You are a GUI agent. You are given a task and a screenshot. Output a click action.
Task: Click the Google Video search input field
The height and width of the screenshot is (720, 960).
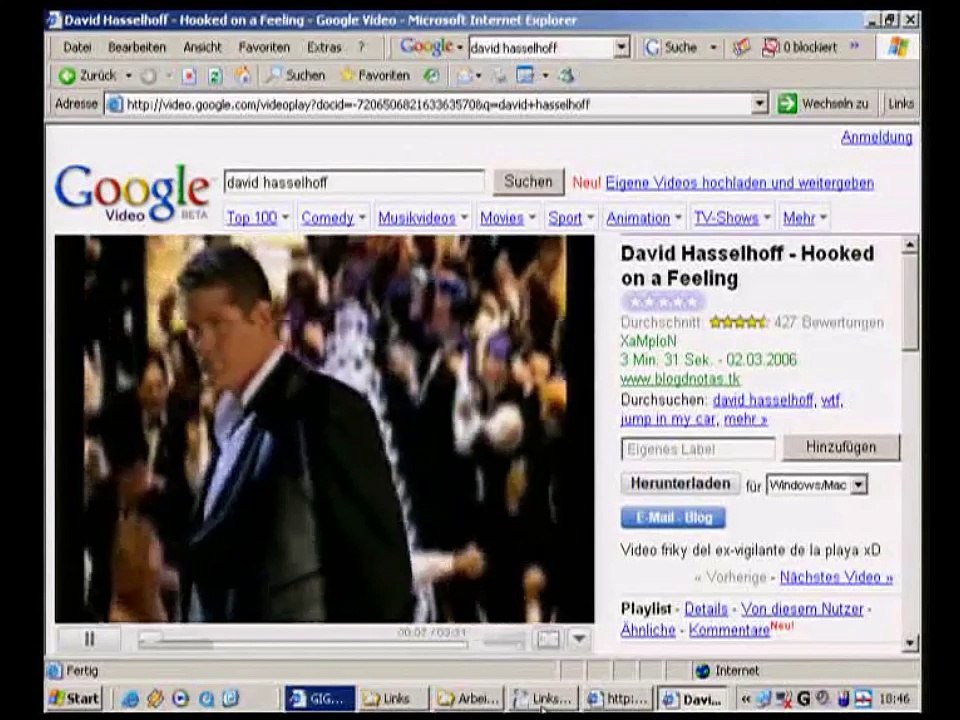(x=354, y=182)
